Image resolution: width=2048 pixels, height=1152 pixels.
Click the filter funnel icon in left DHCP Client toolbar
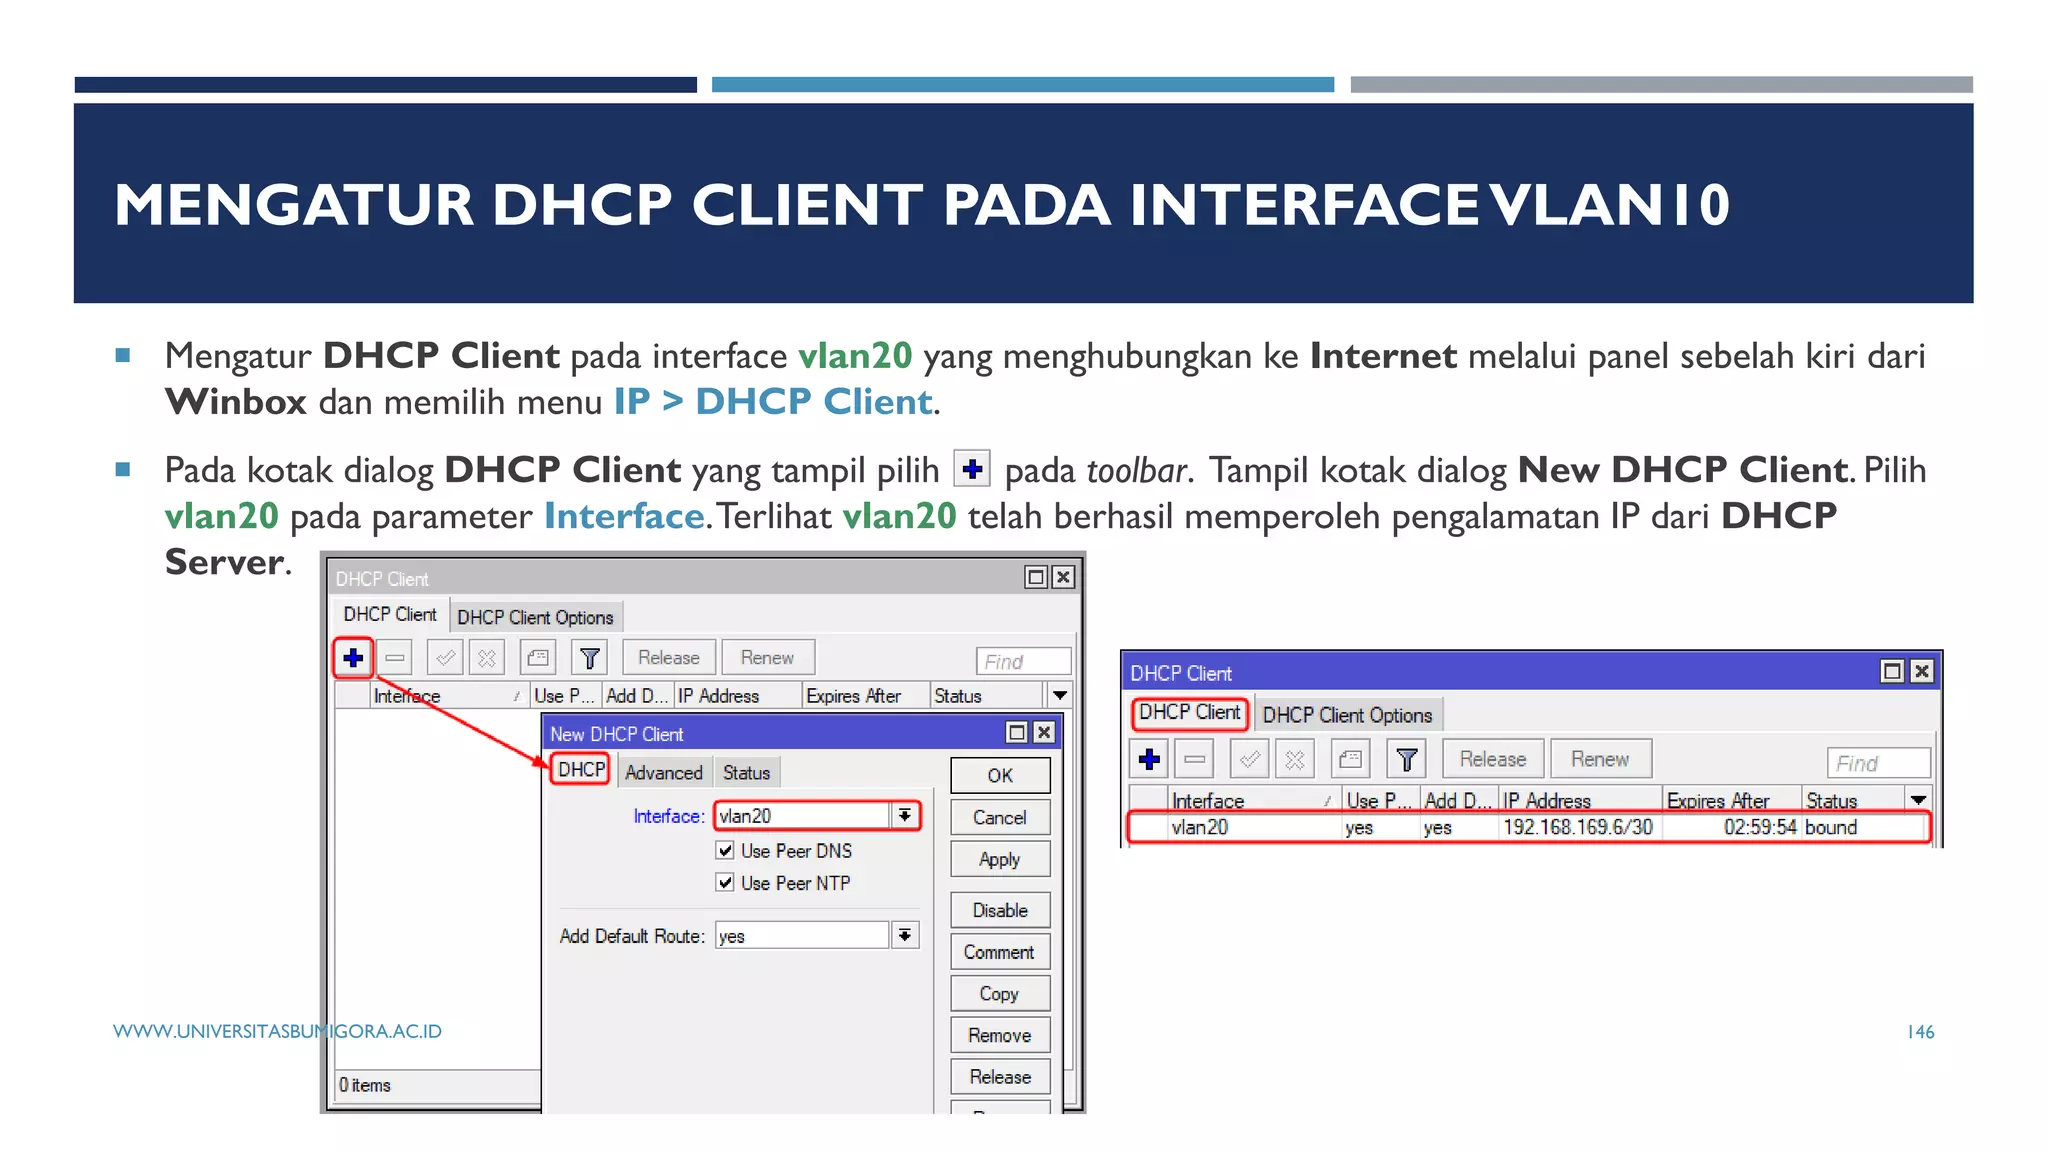tap(590, 658)
